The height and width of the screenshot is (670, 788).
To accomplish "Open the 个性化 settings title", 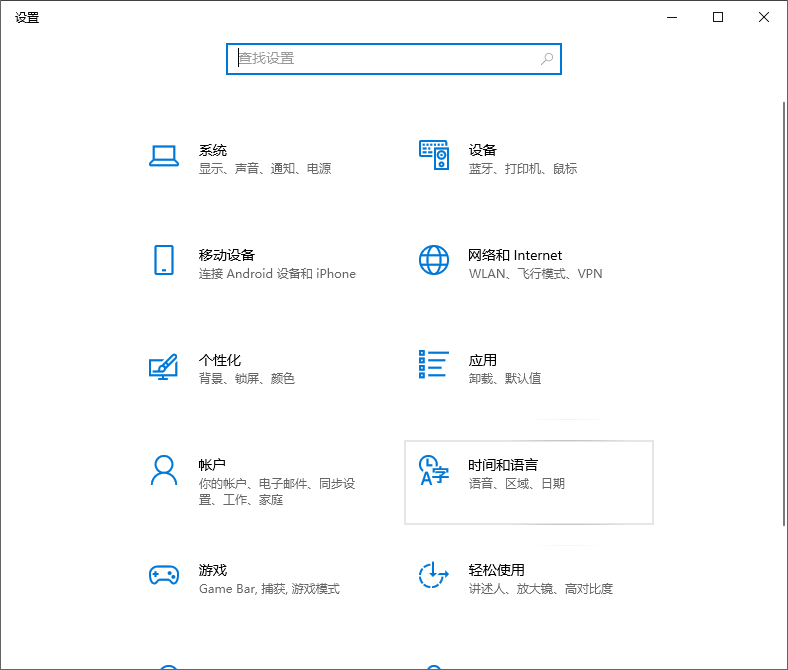I will point(220,360).
